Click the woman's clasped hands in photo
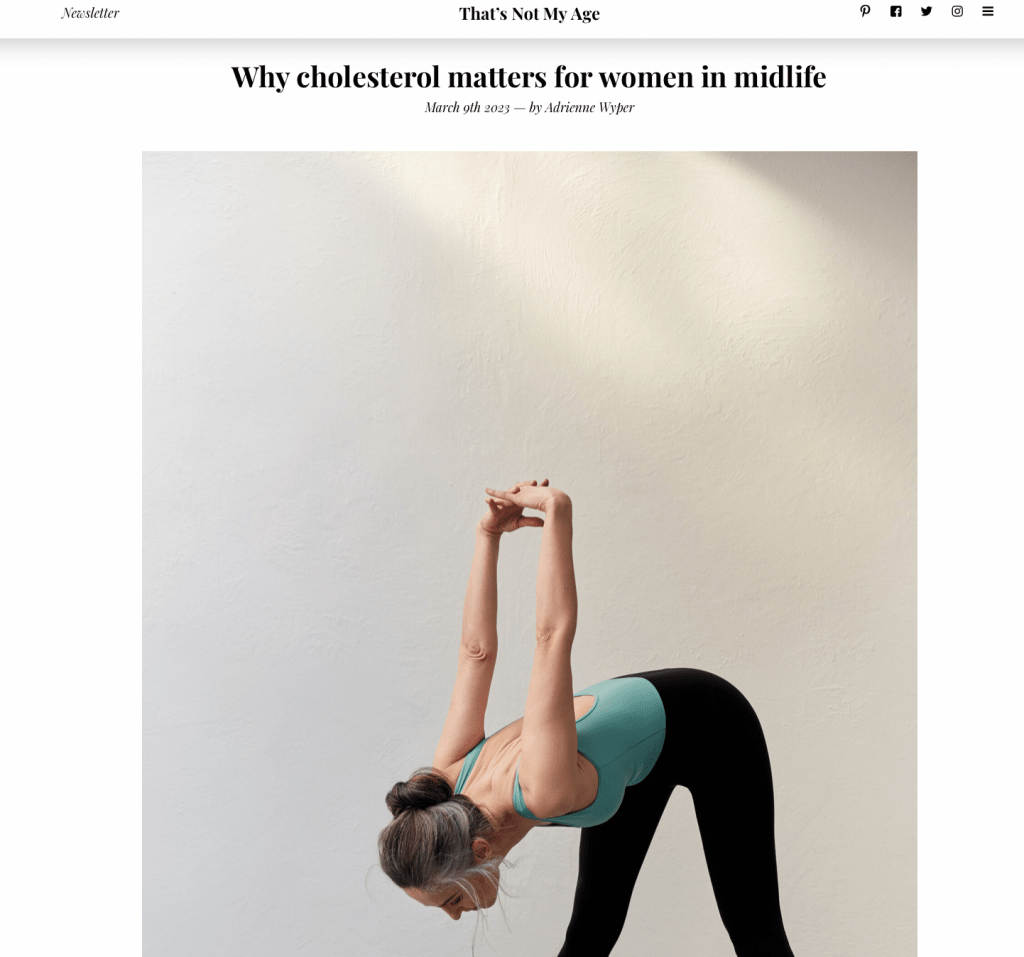1024x957 pixels. [x=520, y=504]
